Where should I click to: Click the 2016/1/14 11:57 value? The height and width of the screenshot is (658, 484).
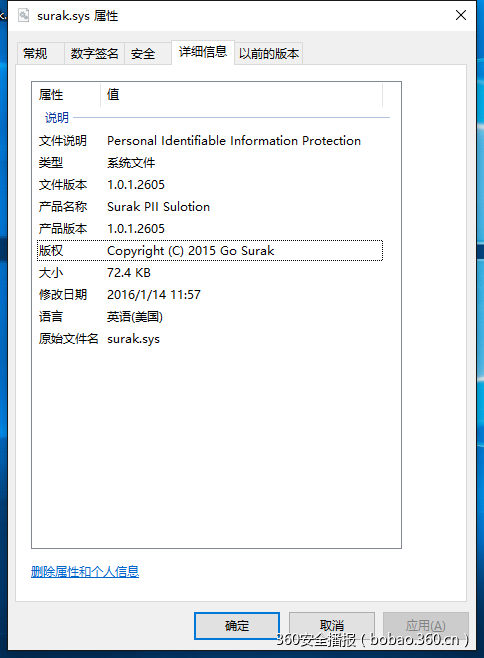point(154,295)
